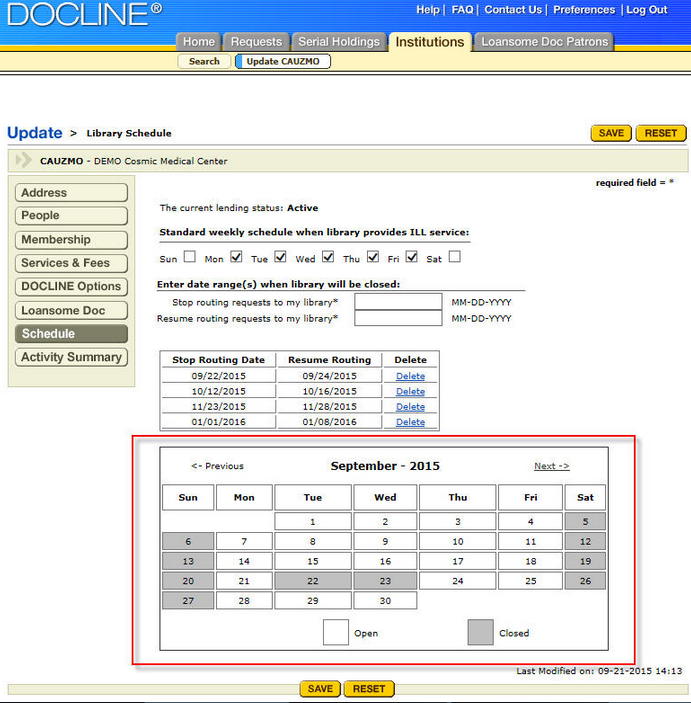The image size is (691, 703).
Task: Delete the 09/22/2015 closure row
Action: pyautogui.click(x=410, y=376)
